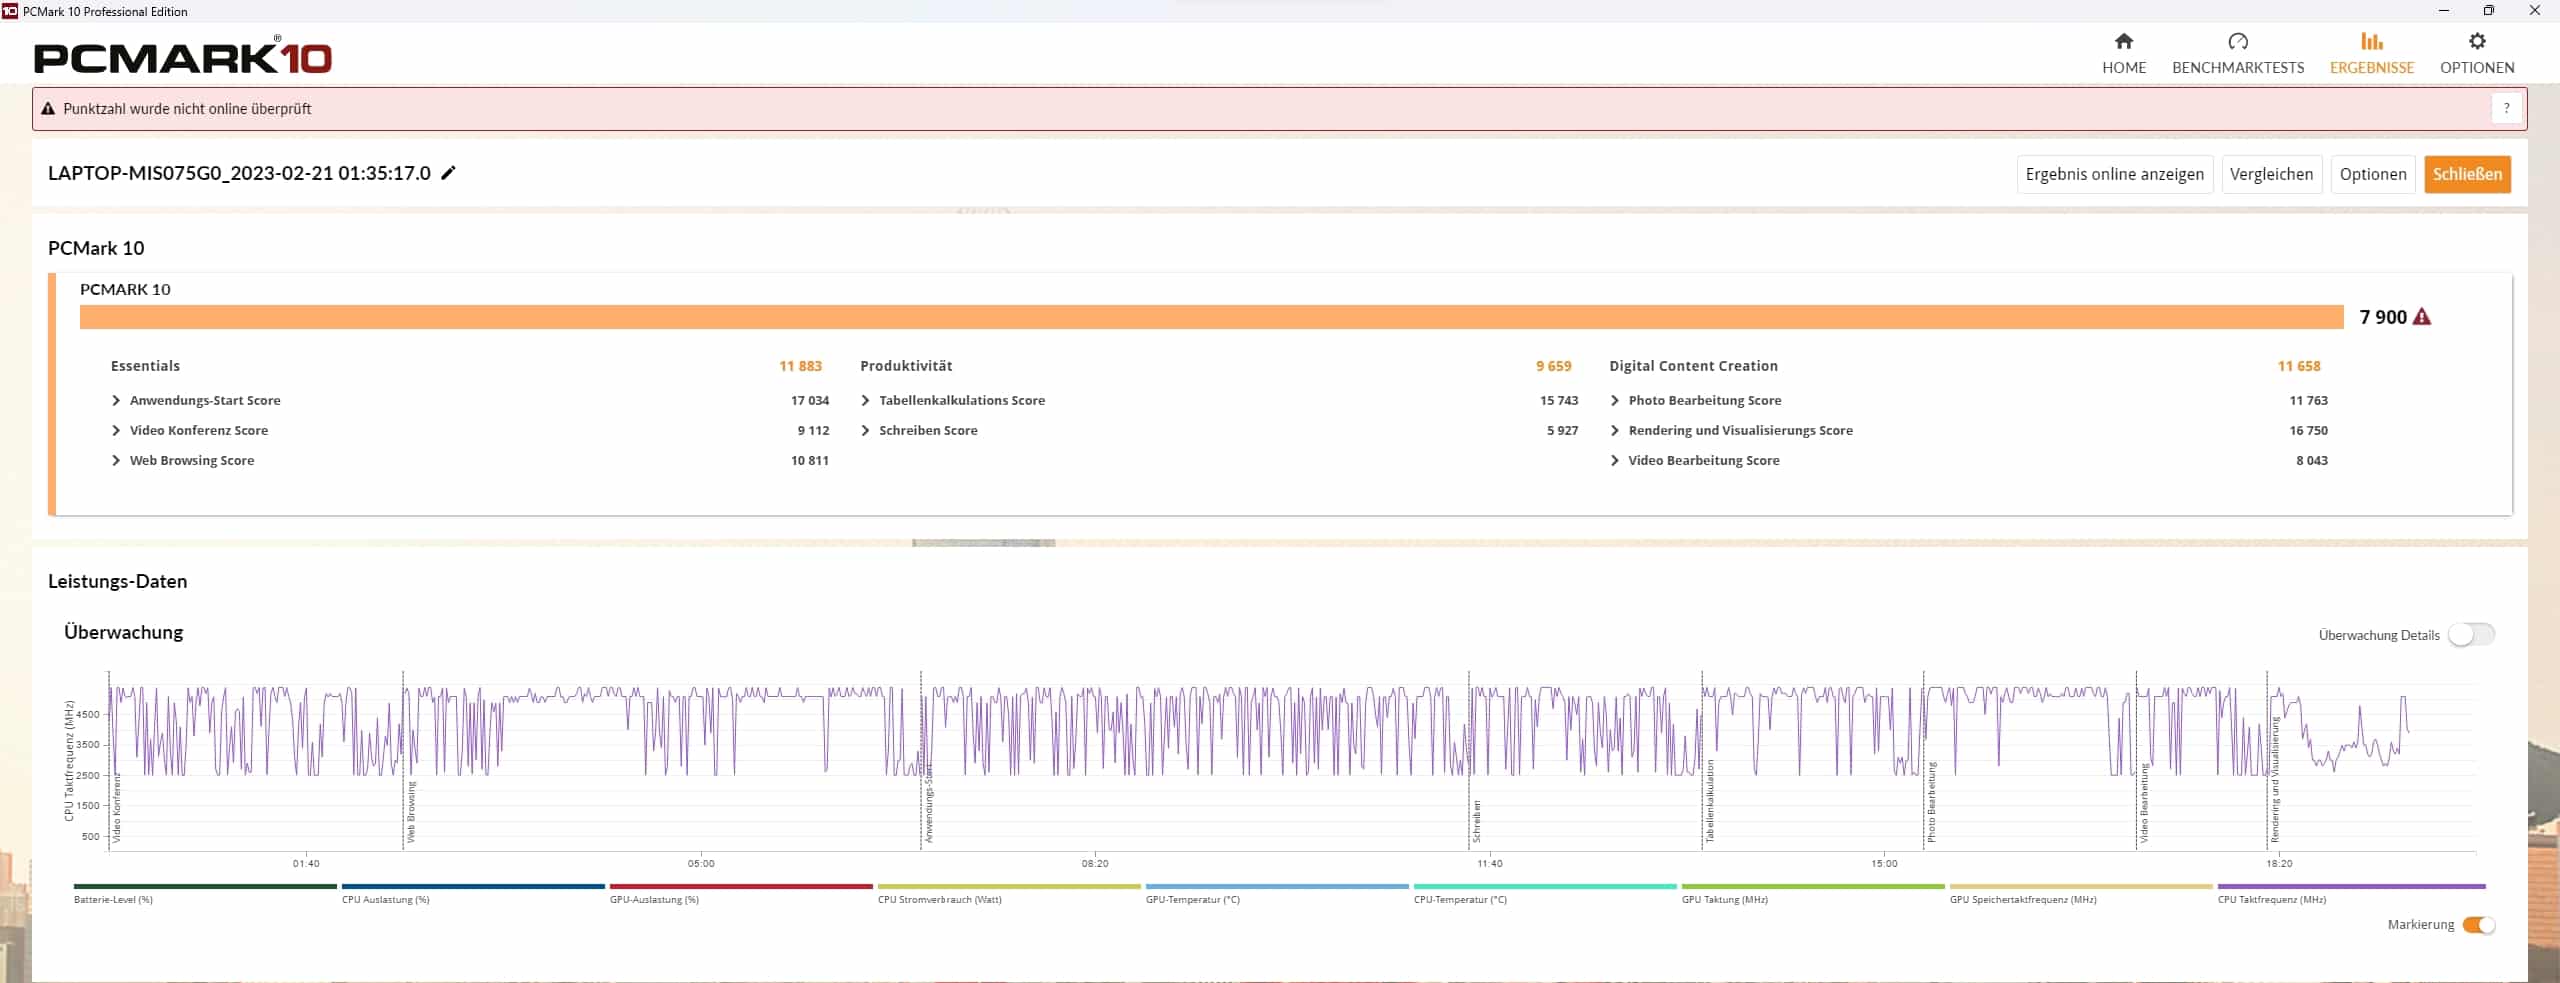This screenshot has width=2560, height=983.
Task: Close result with the Schließen button
Action: 2466,174
